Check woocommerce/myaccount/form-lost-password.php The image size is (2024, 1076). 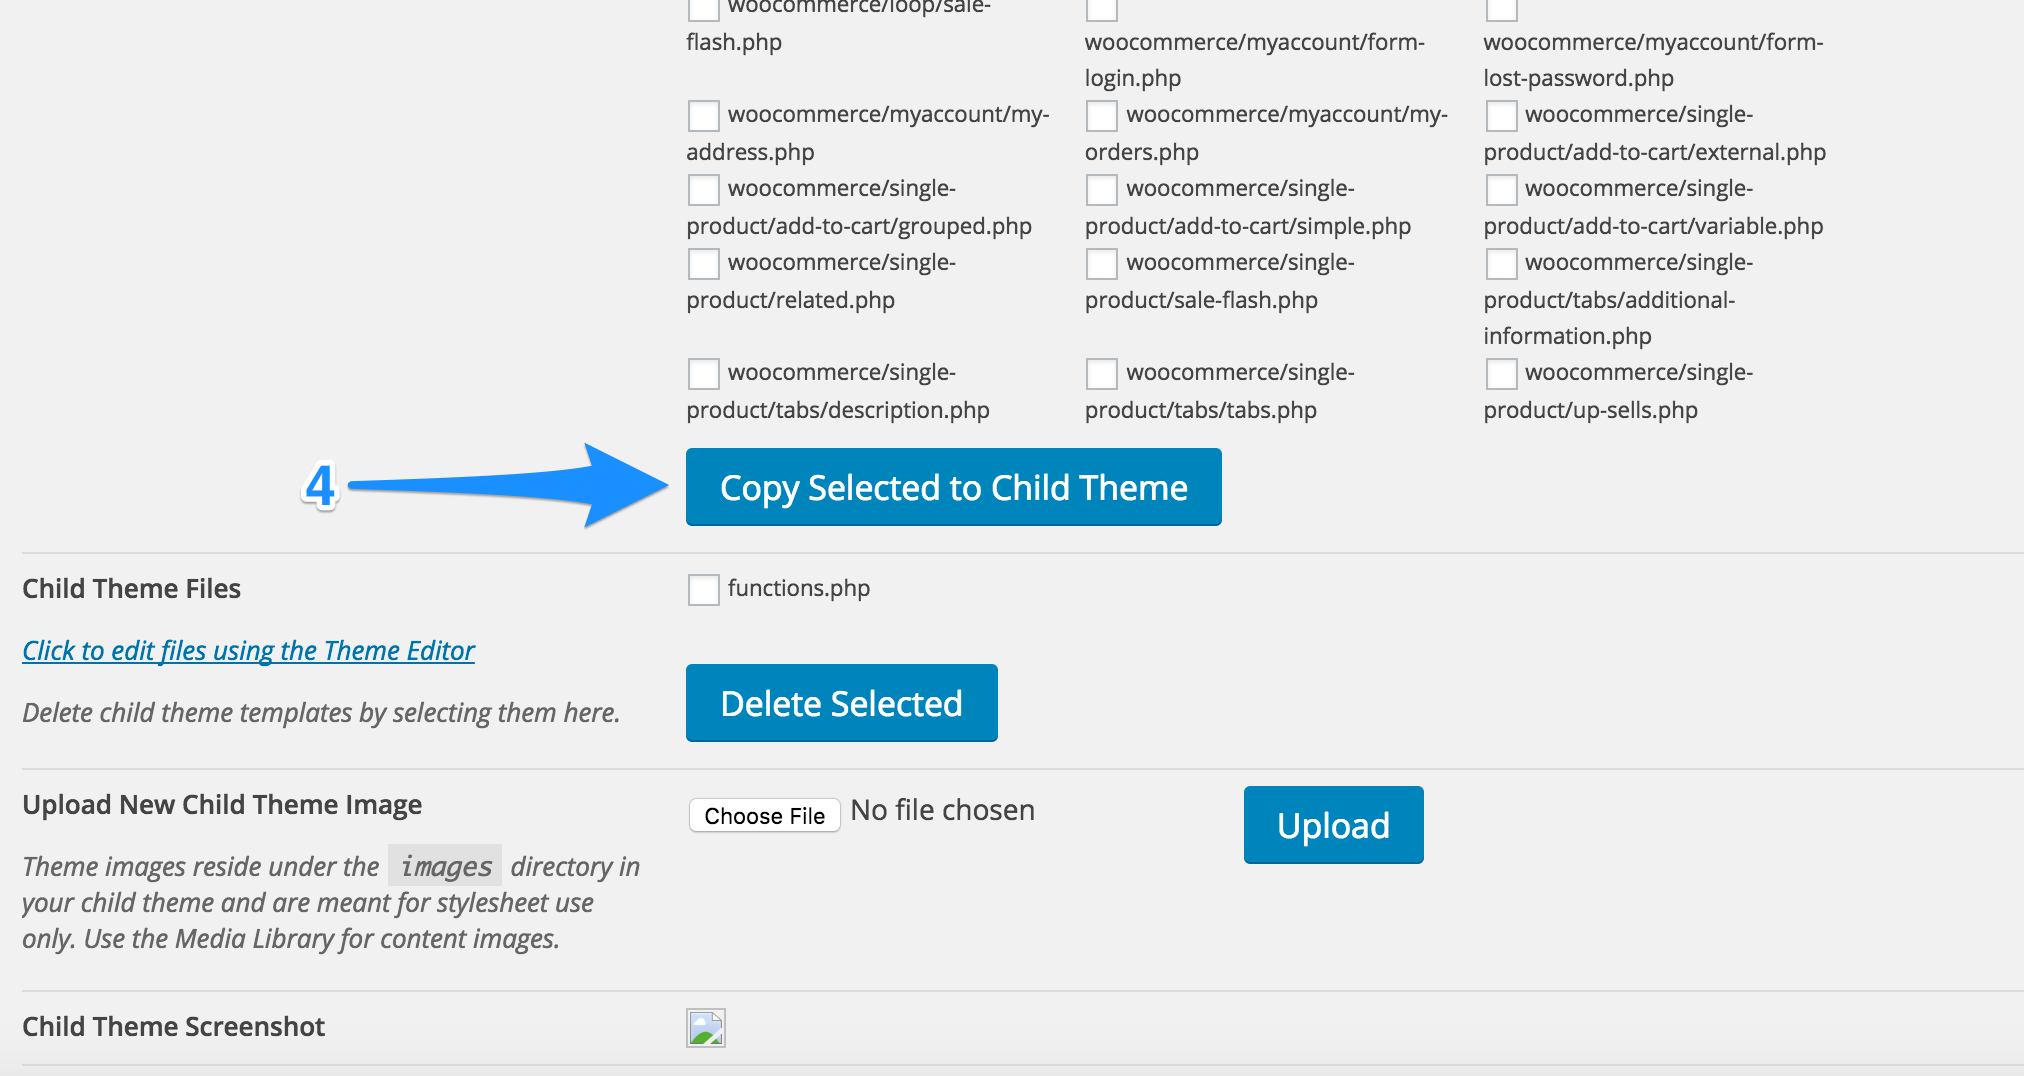[x=1501, y=10]
